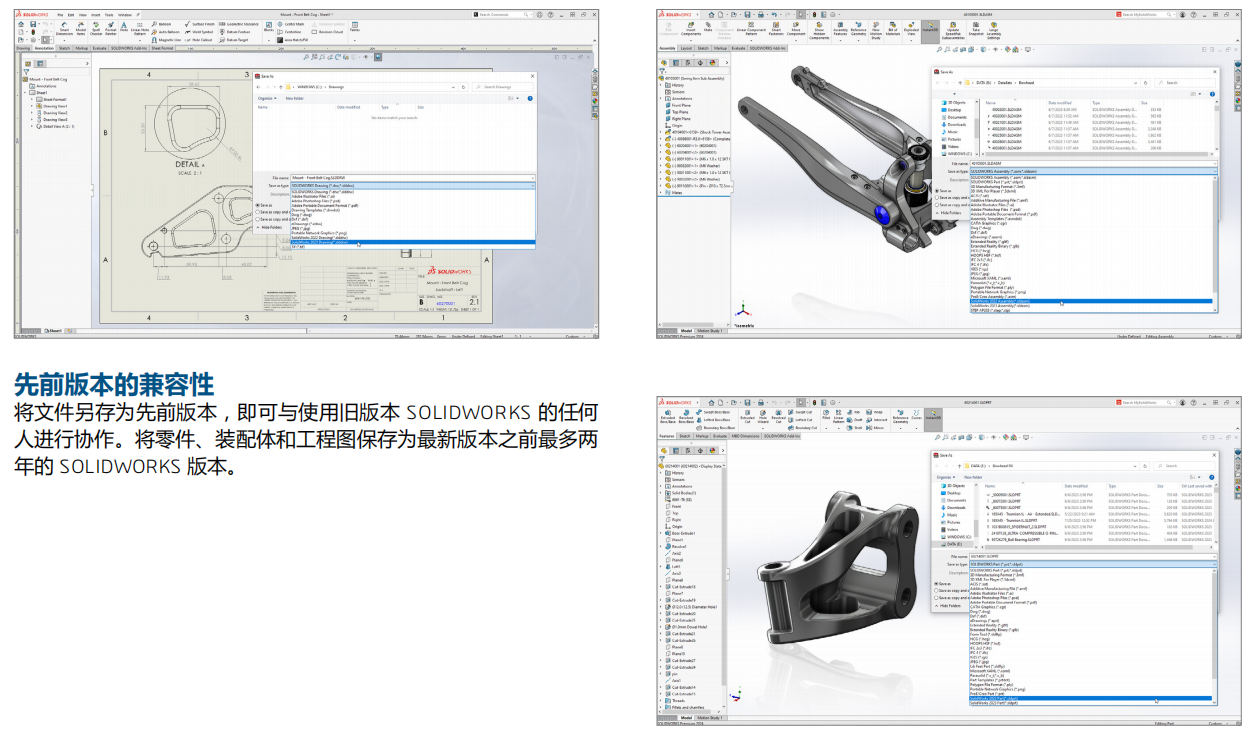Select the Magnetic Line tool
This screenshot has height=736, width=1254.
tap(166, 40)
